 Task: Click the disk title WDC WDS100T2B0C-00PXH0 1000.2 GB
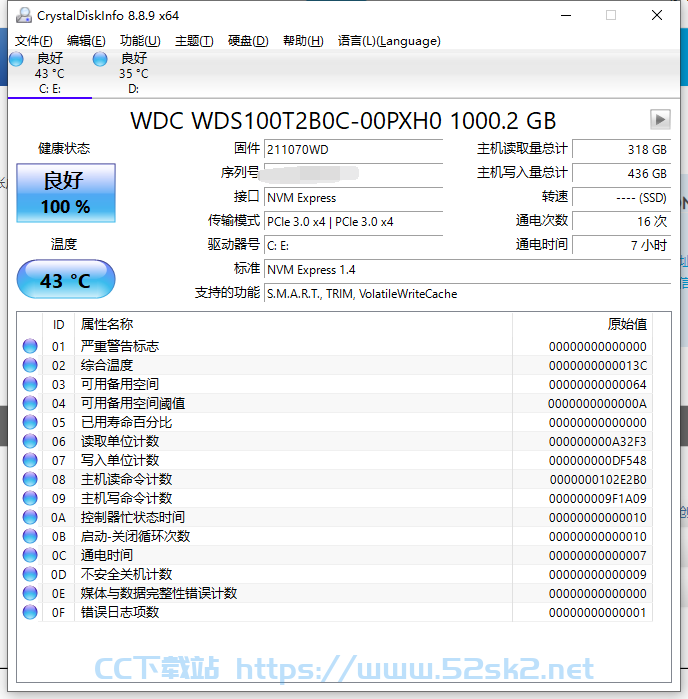343,121
